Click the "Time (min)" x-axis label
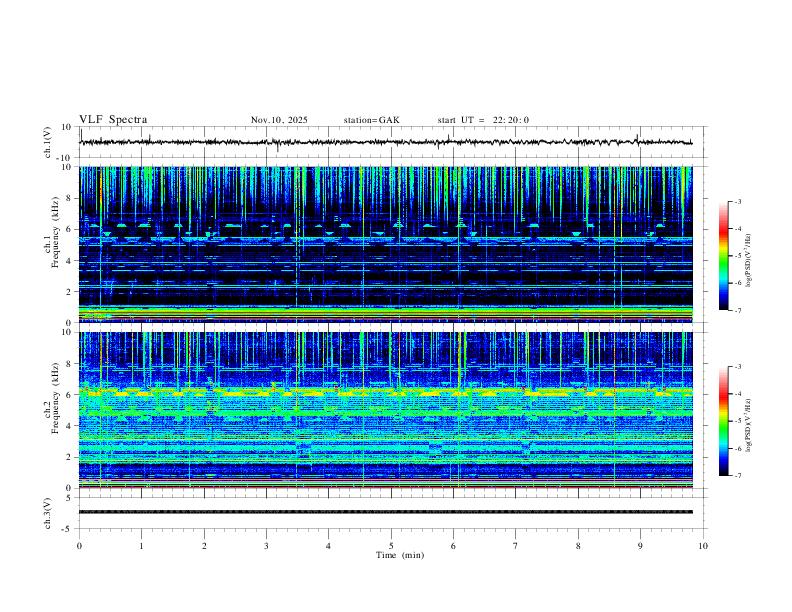 pyautogui.click(x=400, y=555)
